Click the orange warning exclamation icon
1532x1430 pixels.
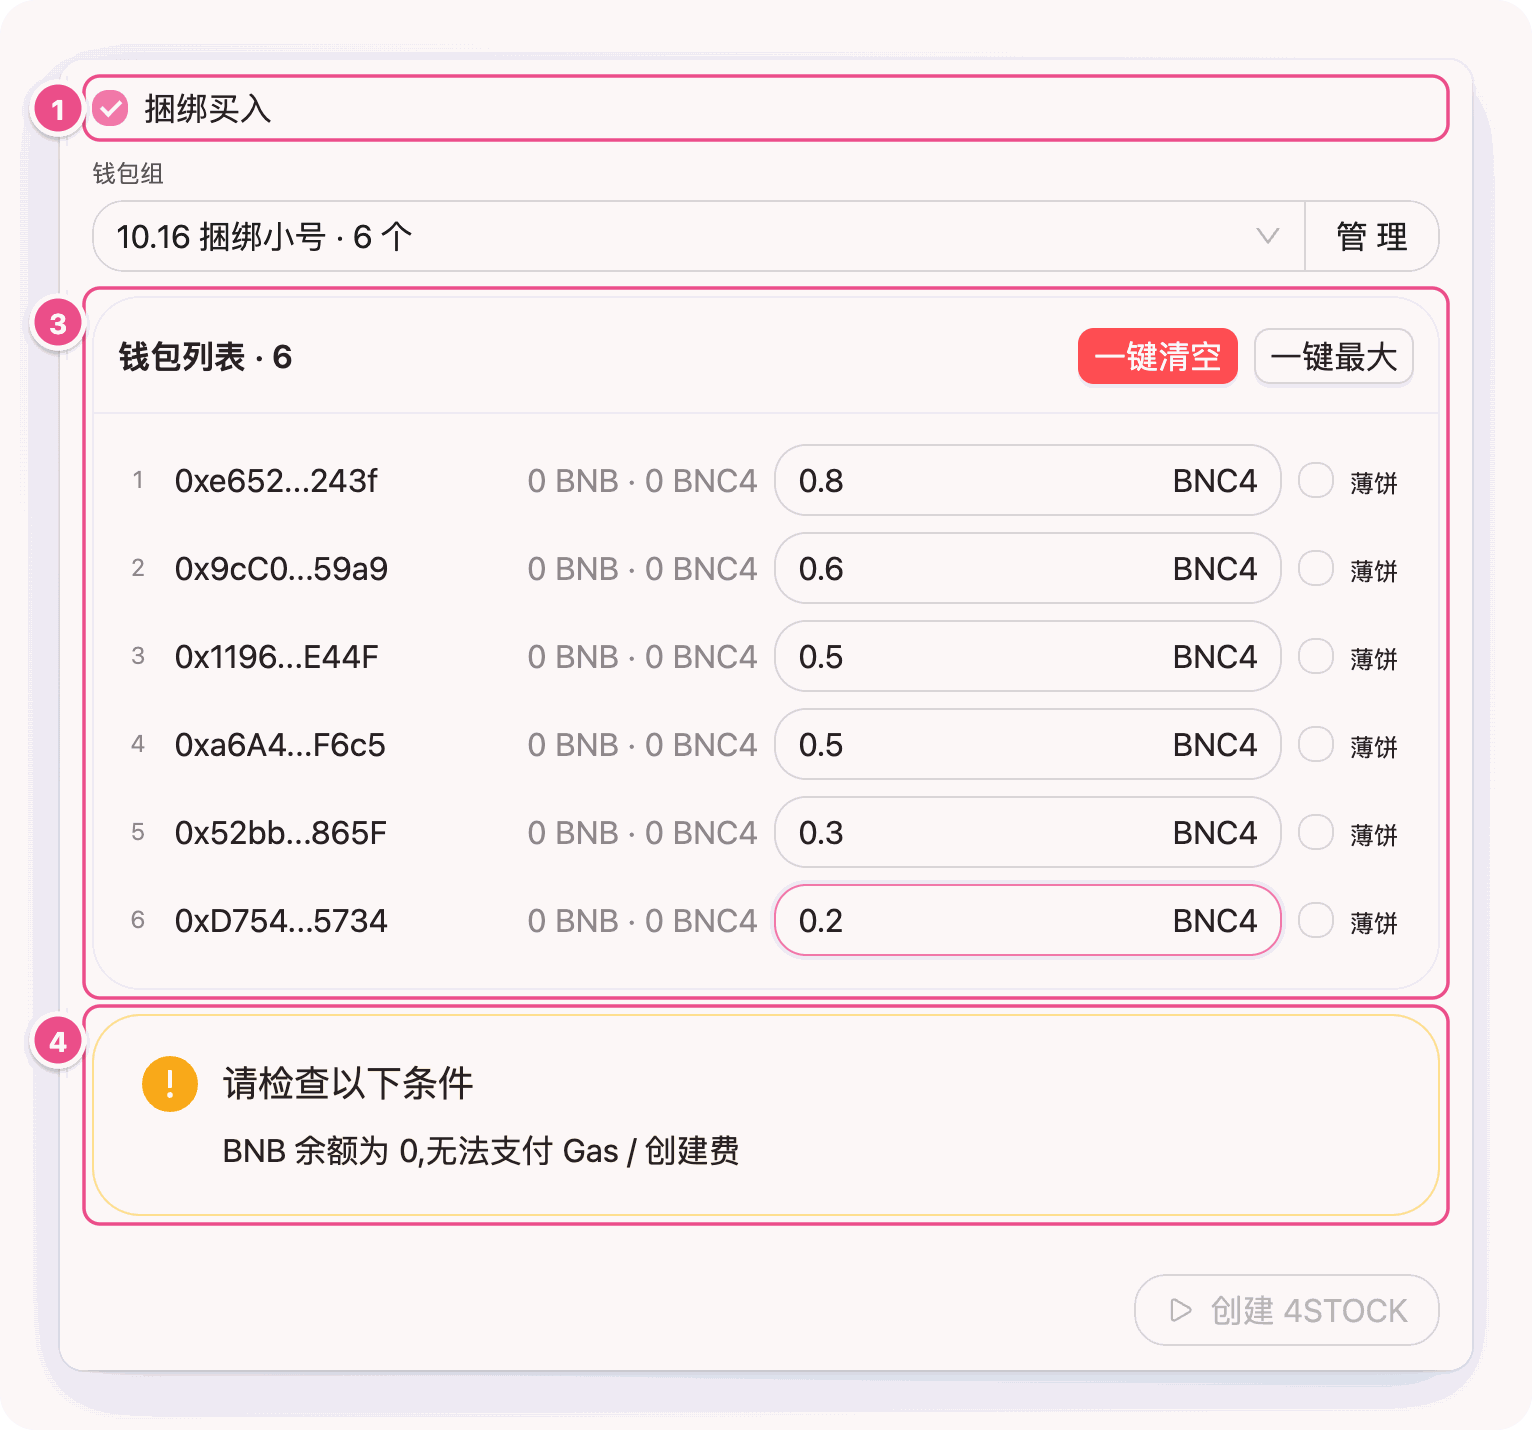pyautogui.click(x=170, y=1084)
